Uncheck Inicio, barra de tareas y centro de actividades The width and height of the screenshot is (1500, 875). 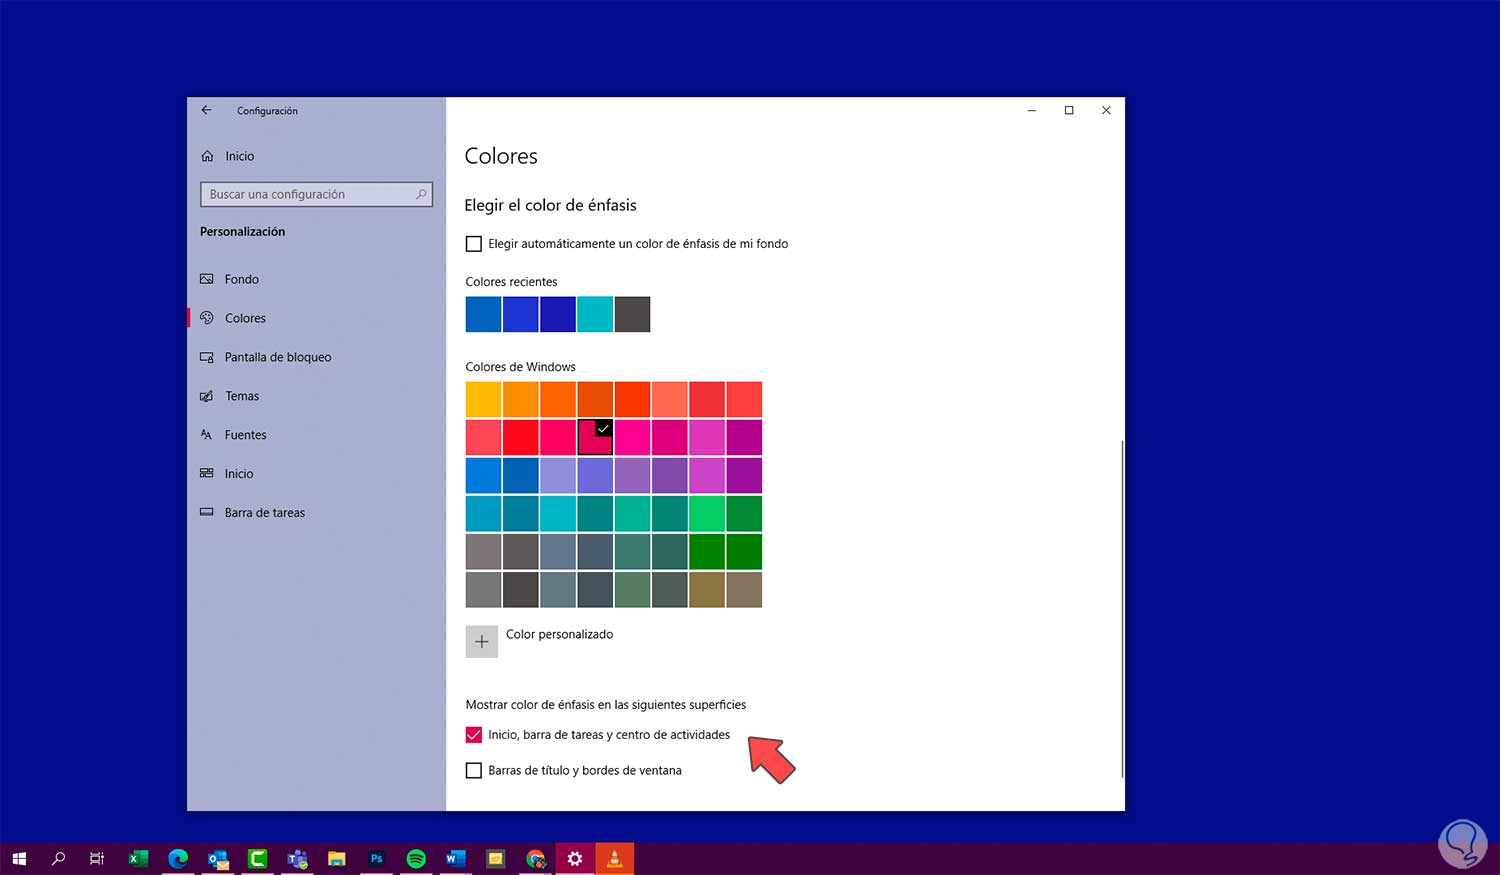click(474, 735)
